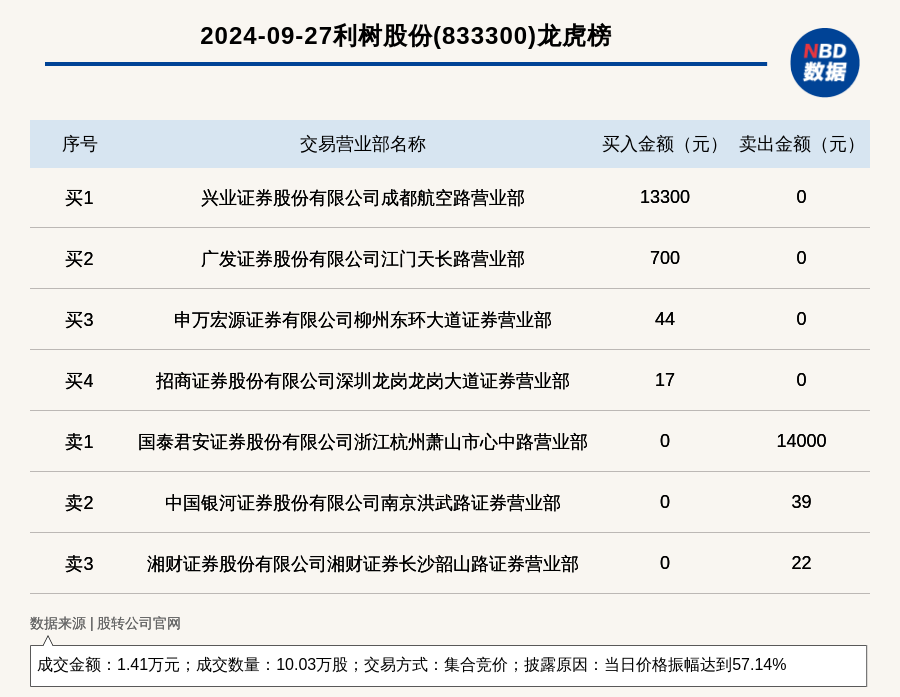The width and height of the screenshot is (900, 697).
Task: Click the buy amount 13300
Action: [665, 197]
